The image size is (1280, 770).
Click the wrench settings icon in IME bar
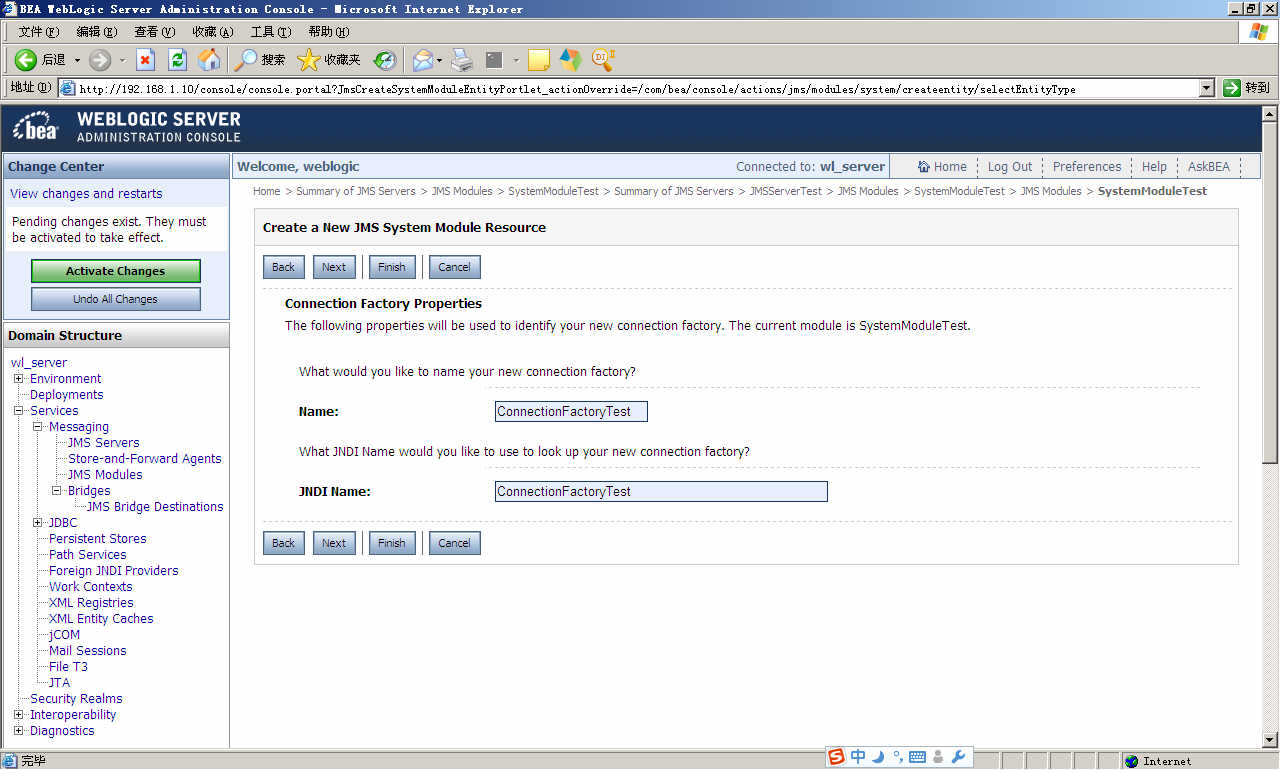pos(957,757)
